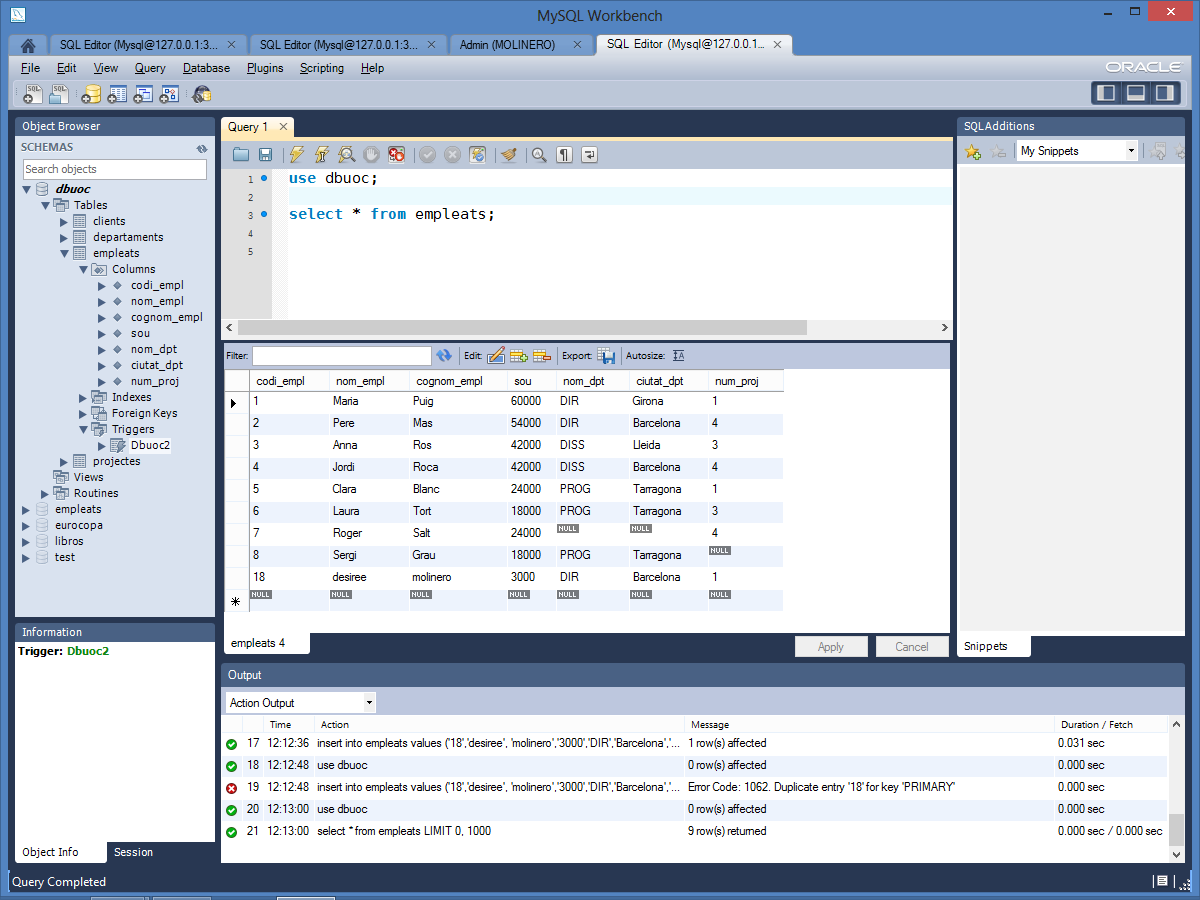Open the Database menu
Screen dimensions: 1200x900
(206, 68)
